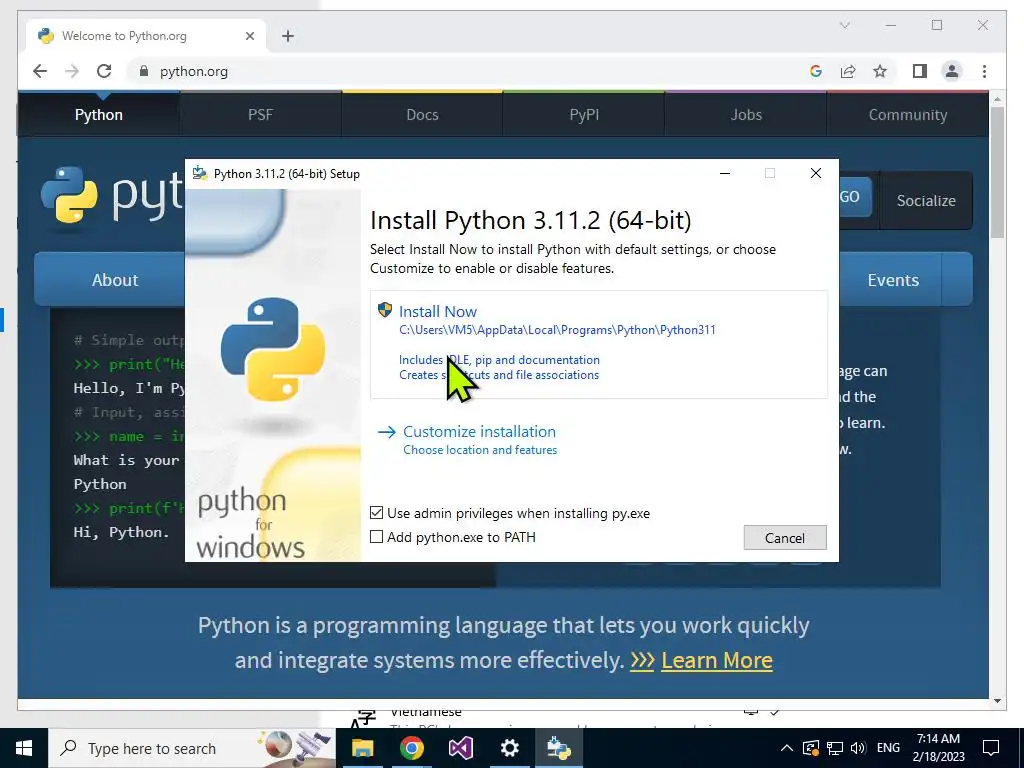
Task: Toggle Use admin privileges checkbox
Action: pos(376,513)
